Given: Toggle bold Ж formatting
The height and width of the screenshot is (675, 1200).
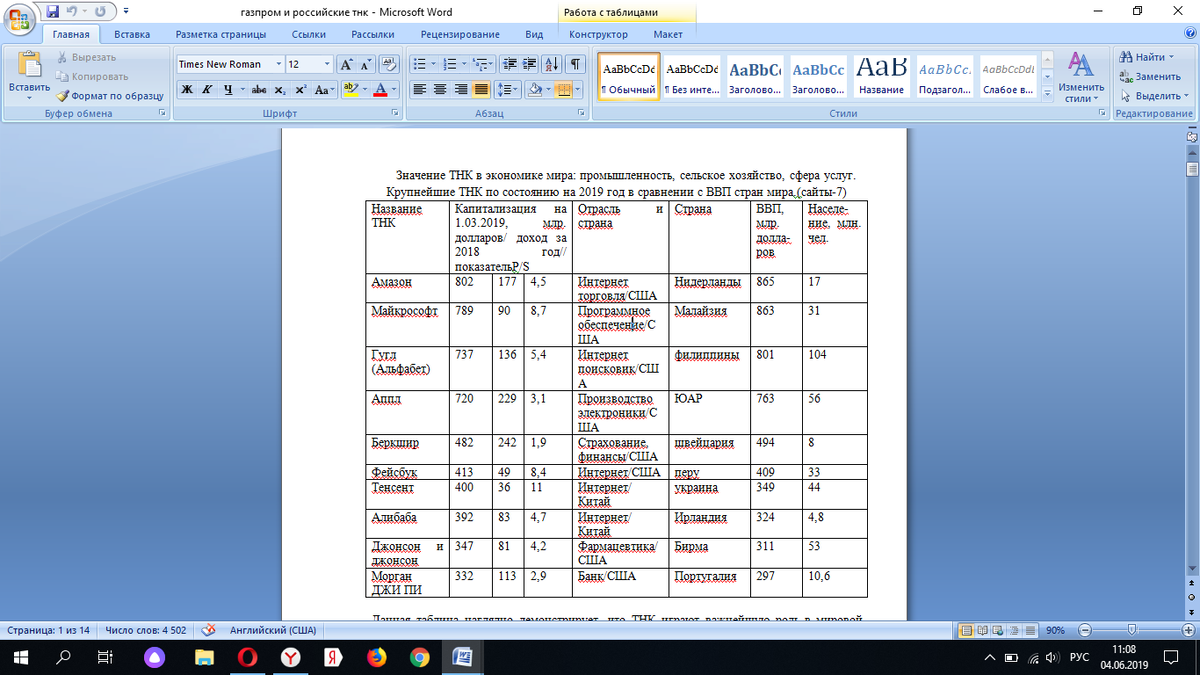Looking at the screenshot, I should click(187, 90).
